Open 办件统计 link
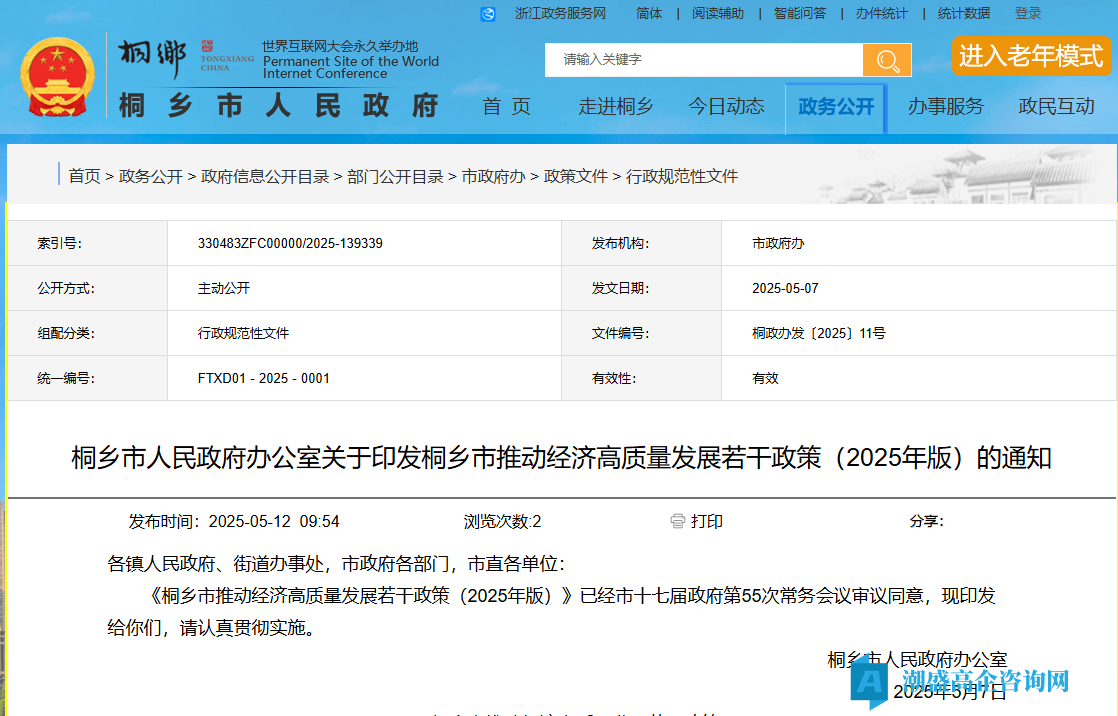Image resolution: width=1118 pixels, height=716 pixels. [881, 14]
